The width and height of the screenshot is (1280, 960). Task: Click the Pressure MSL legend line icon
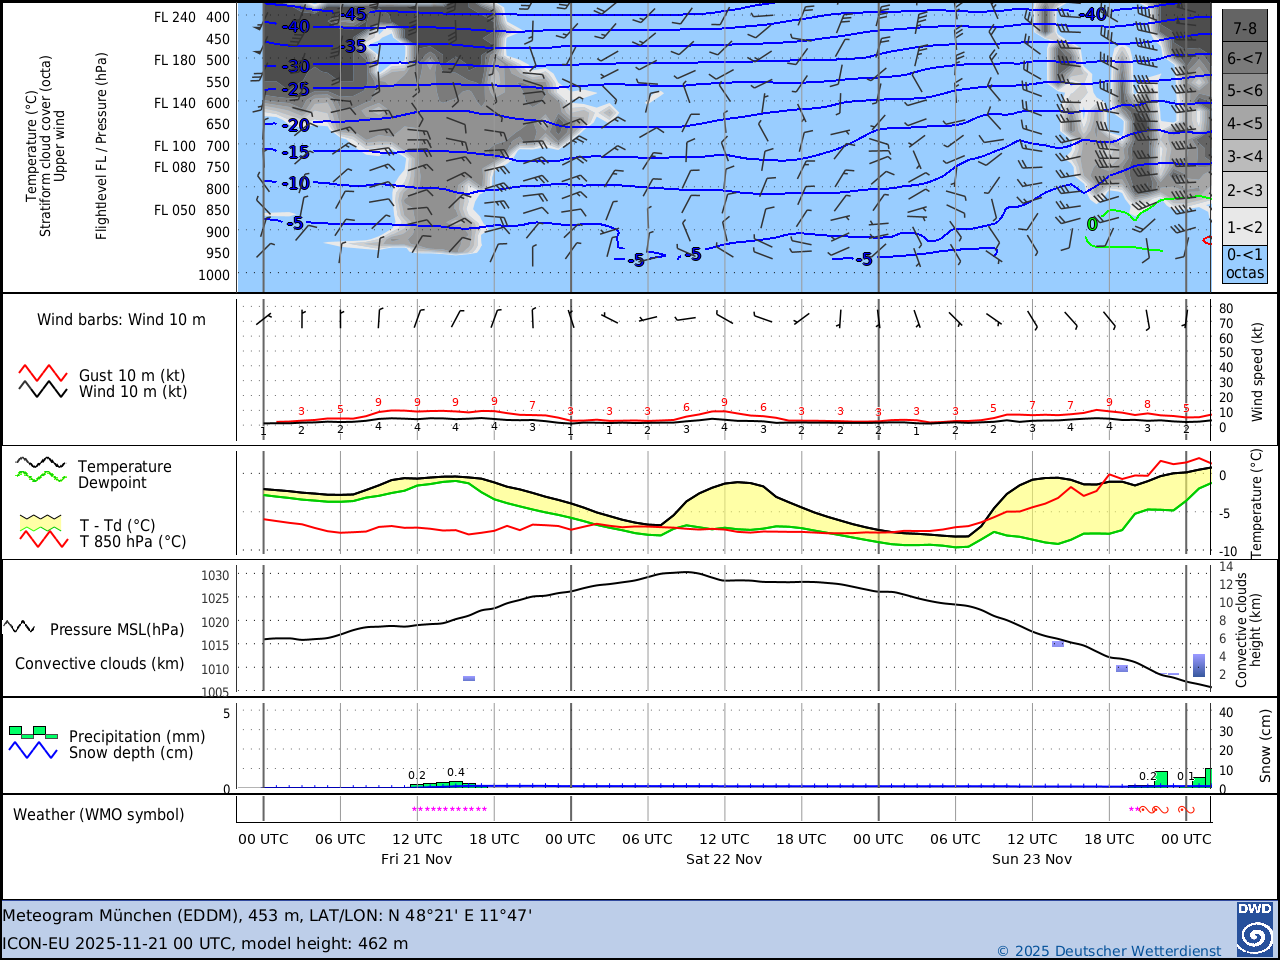(x=20, y=627)
